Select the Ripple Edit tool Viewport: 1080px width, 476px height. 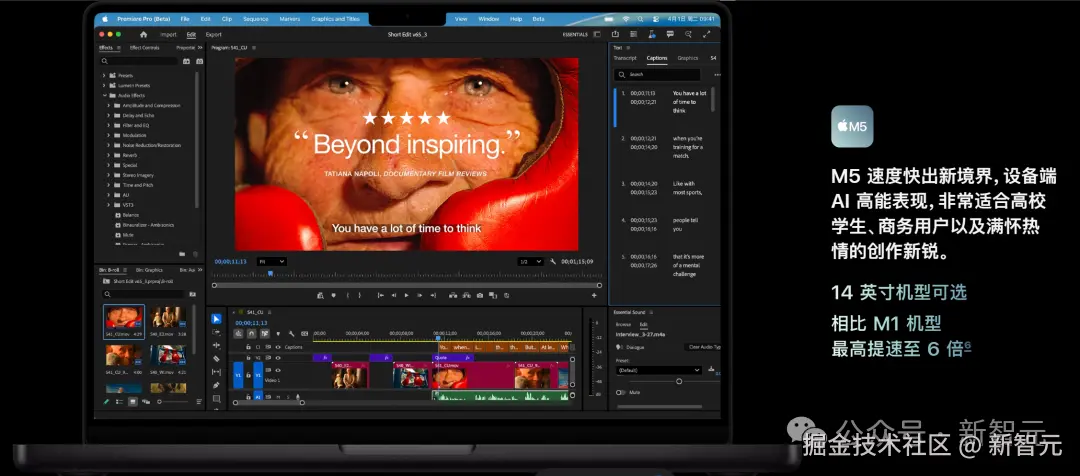(216, 345)
